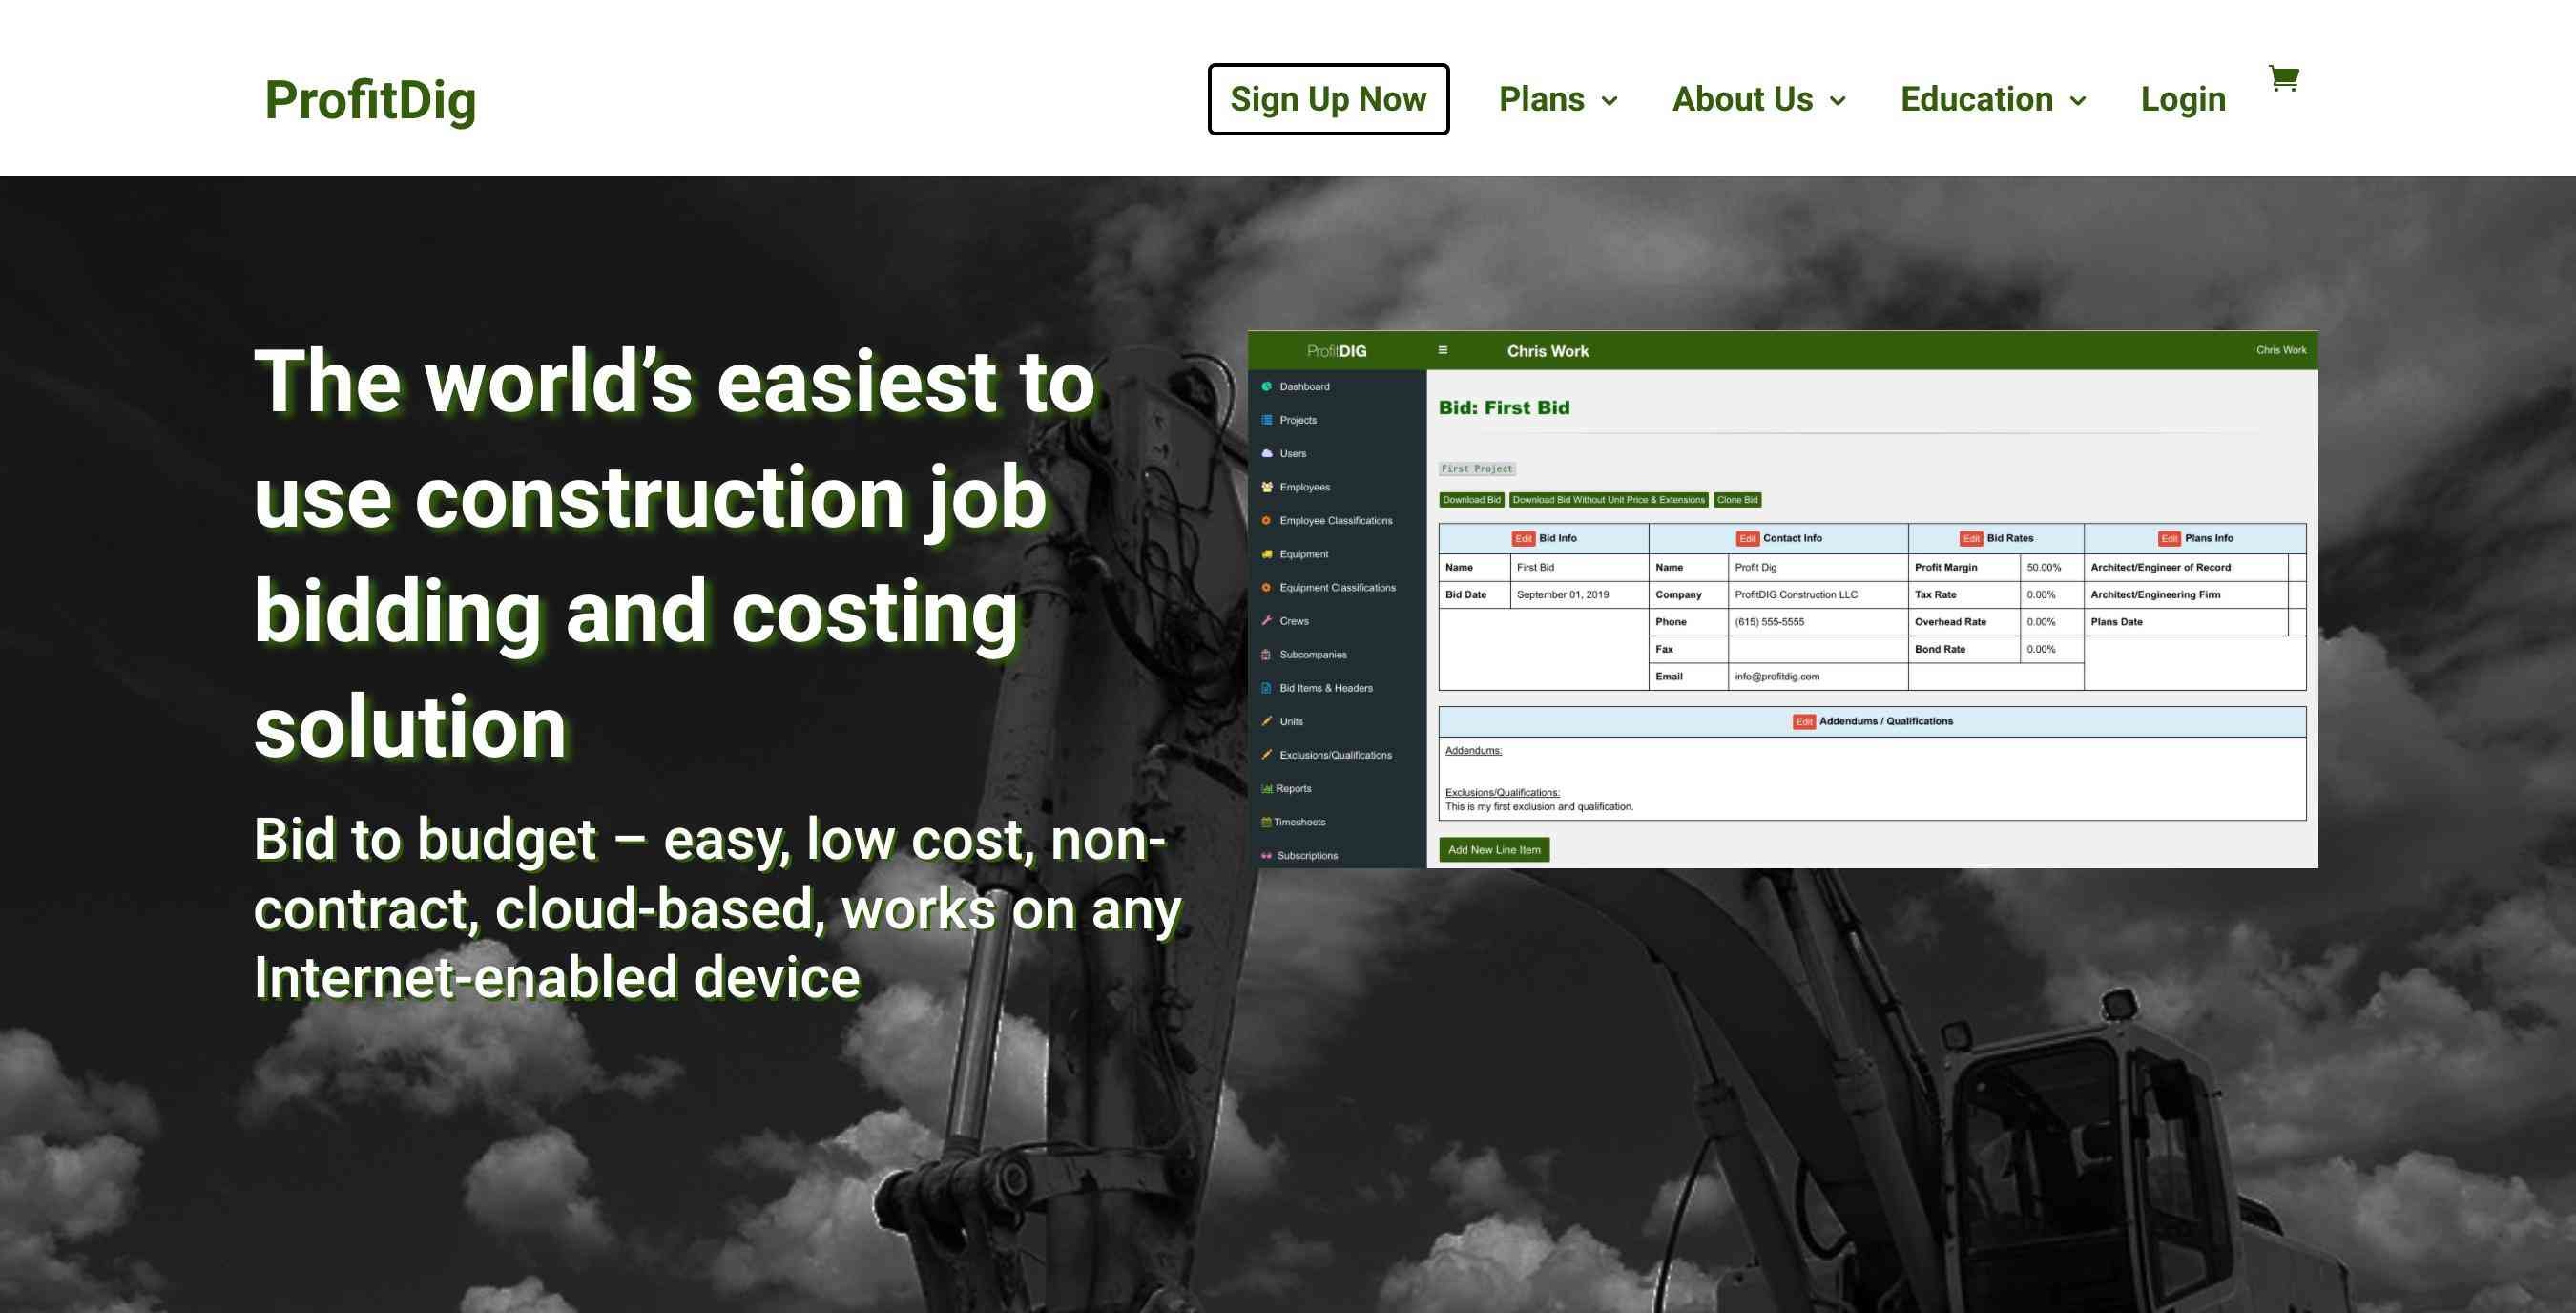Click the Edit button beside Bid Info
This screenshot has width=2576, height=1313.
1523,538
